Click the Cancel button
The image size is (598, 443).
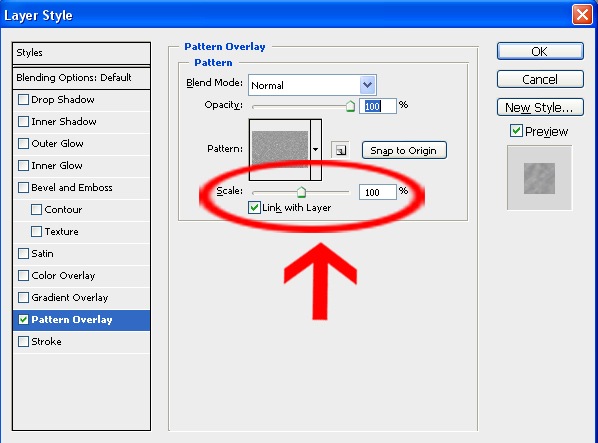coord(540,79)
